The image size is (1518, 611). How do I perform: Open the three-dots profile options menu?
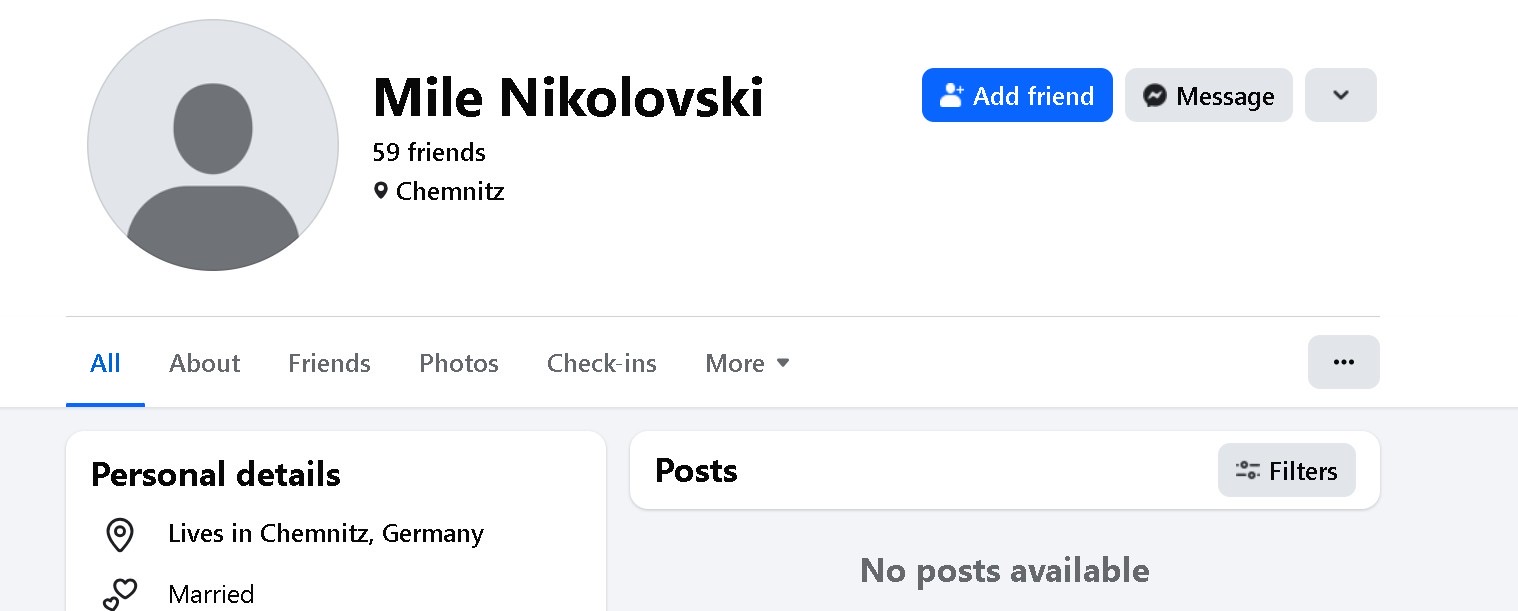1343,362
